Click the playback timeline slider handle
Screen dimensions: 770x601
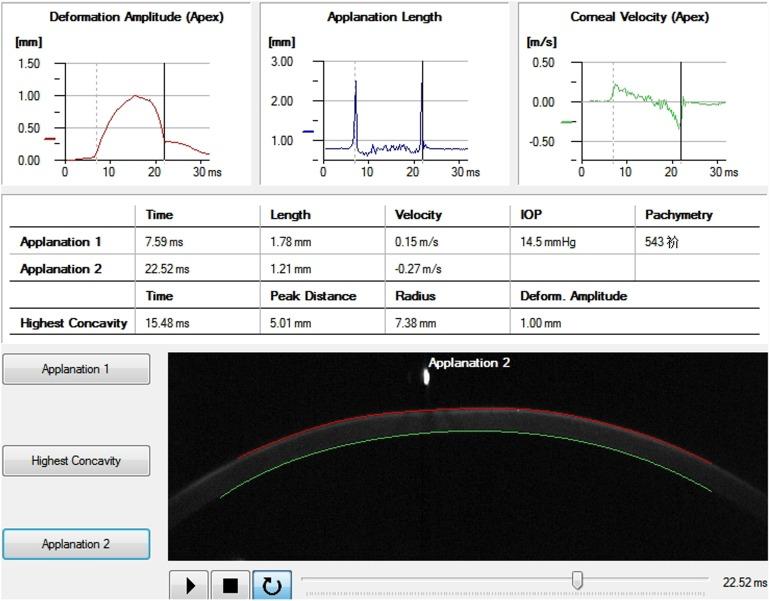(x=577, y=581)
